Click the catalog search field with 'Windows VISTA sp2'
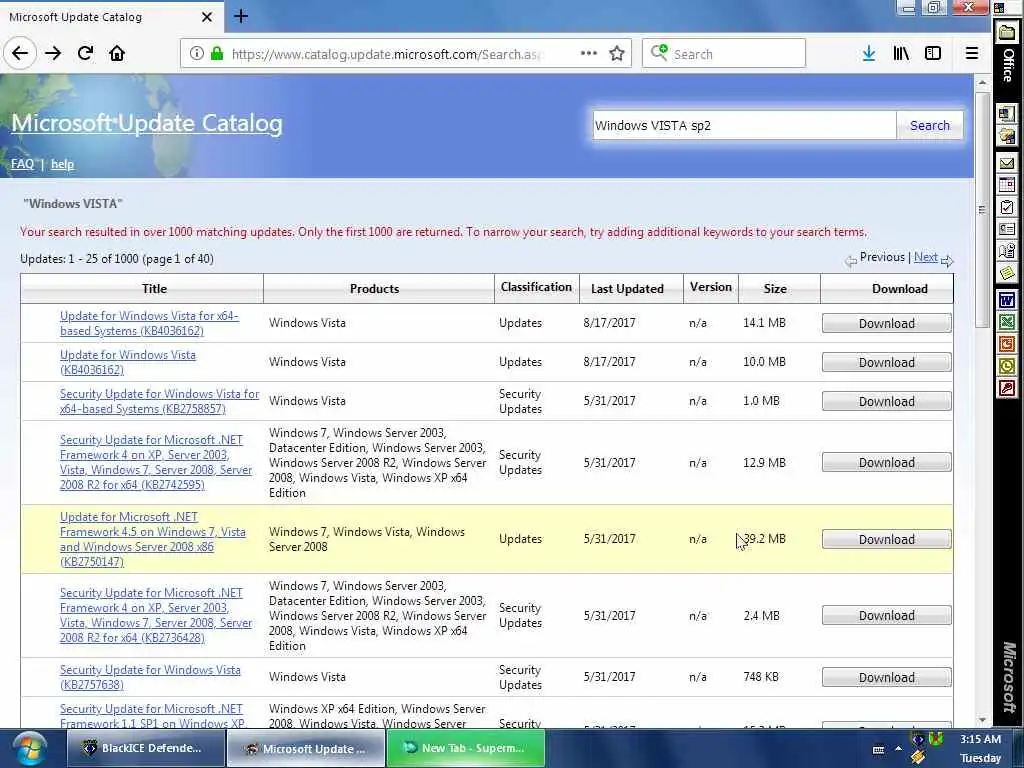The image size is (1024, 768). pos(744,125)
